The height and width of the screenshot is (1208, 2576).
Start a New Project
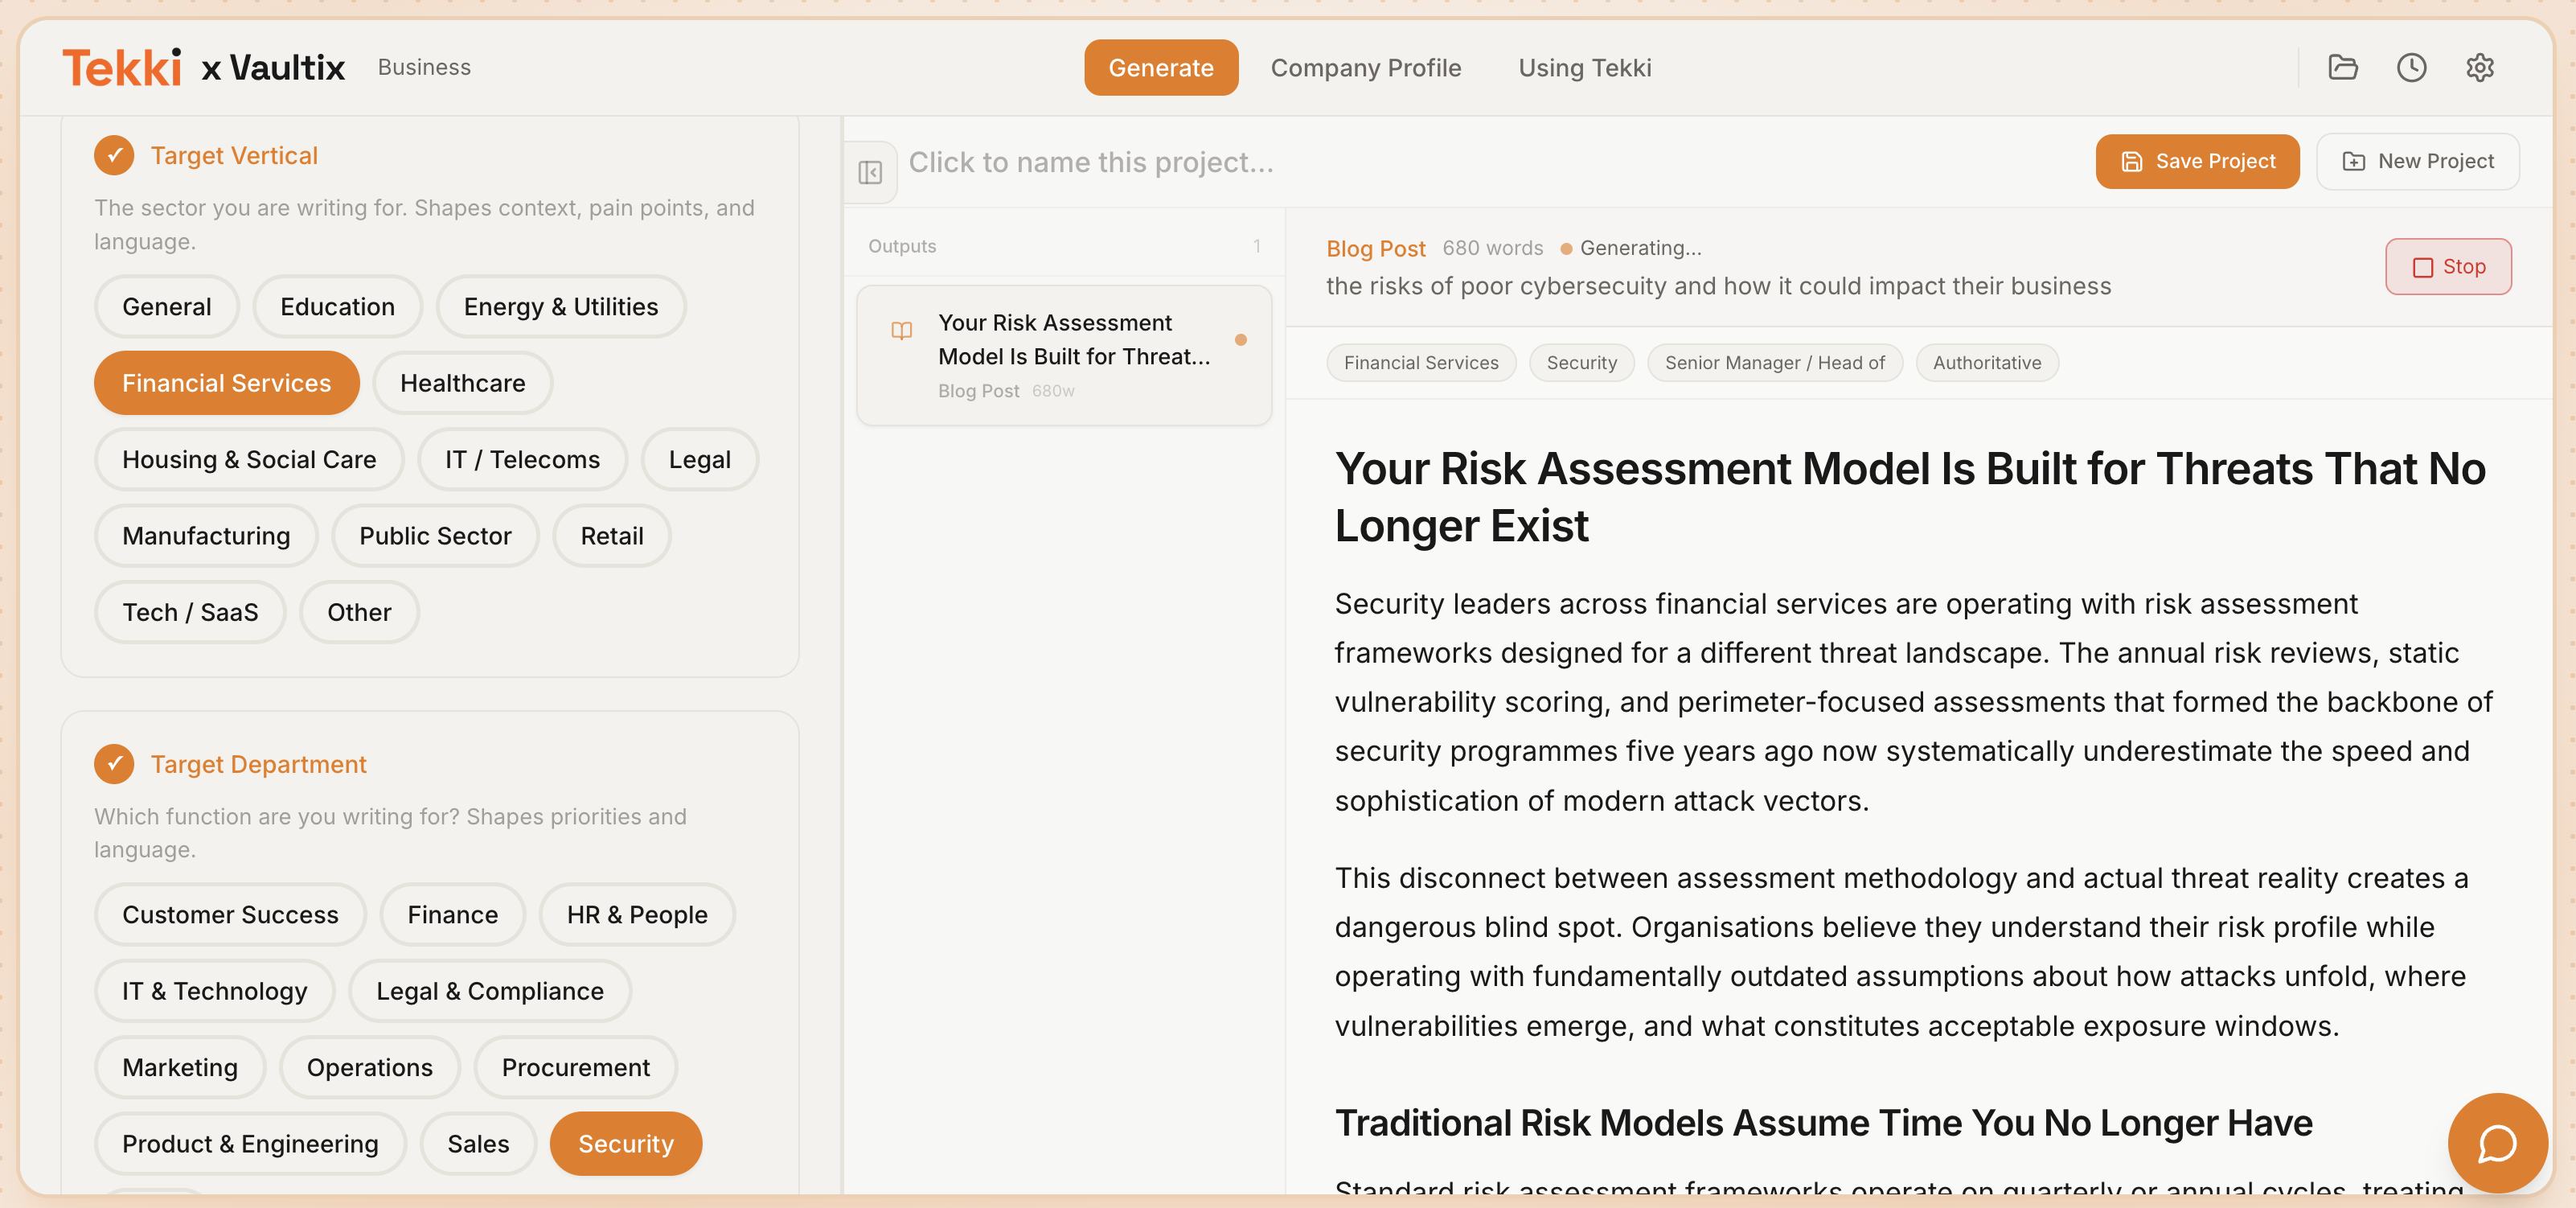2417,161
